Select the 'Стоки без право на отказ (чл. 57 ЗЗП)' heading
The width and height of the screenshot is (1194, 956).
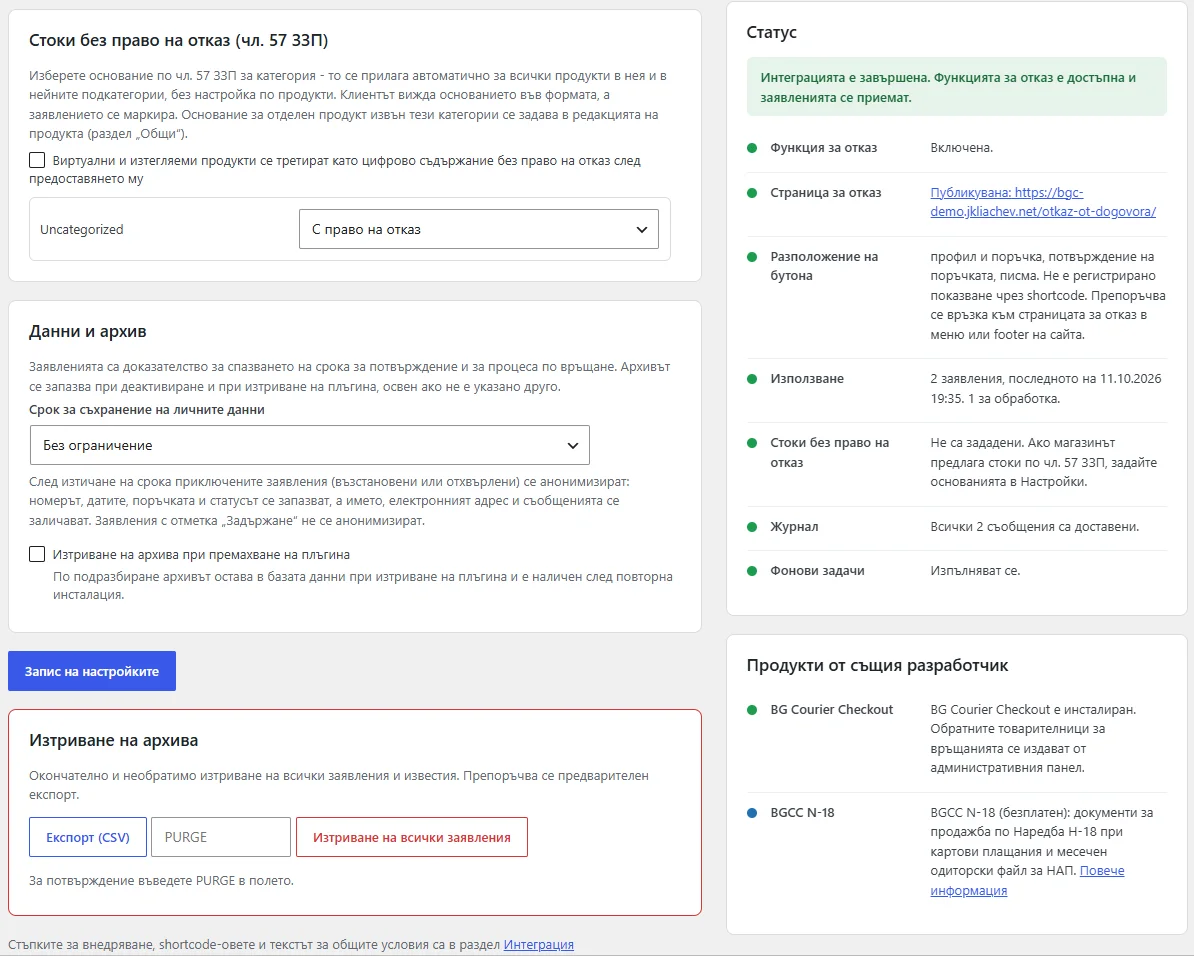[179, 40]
